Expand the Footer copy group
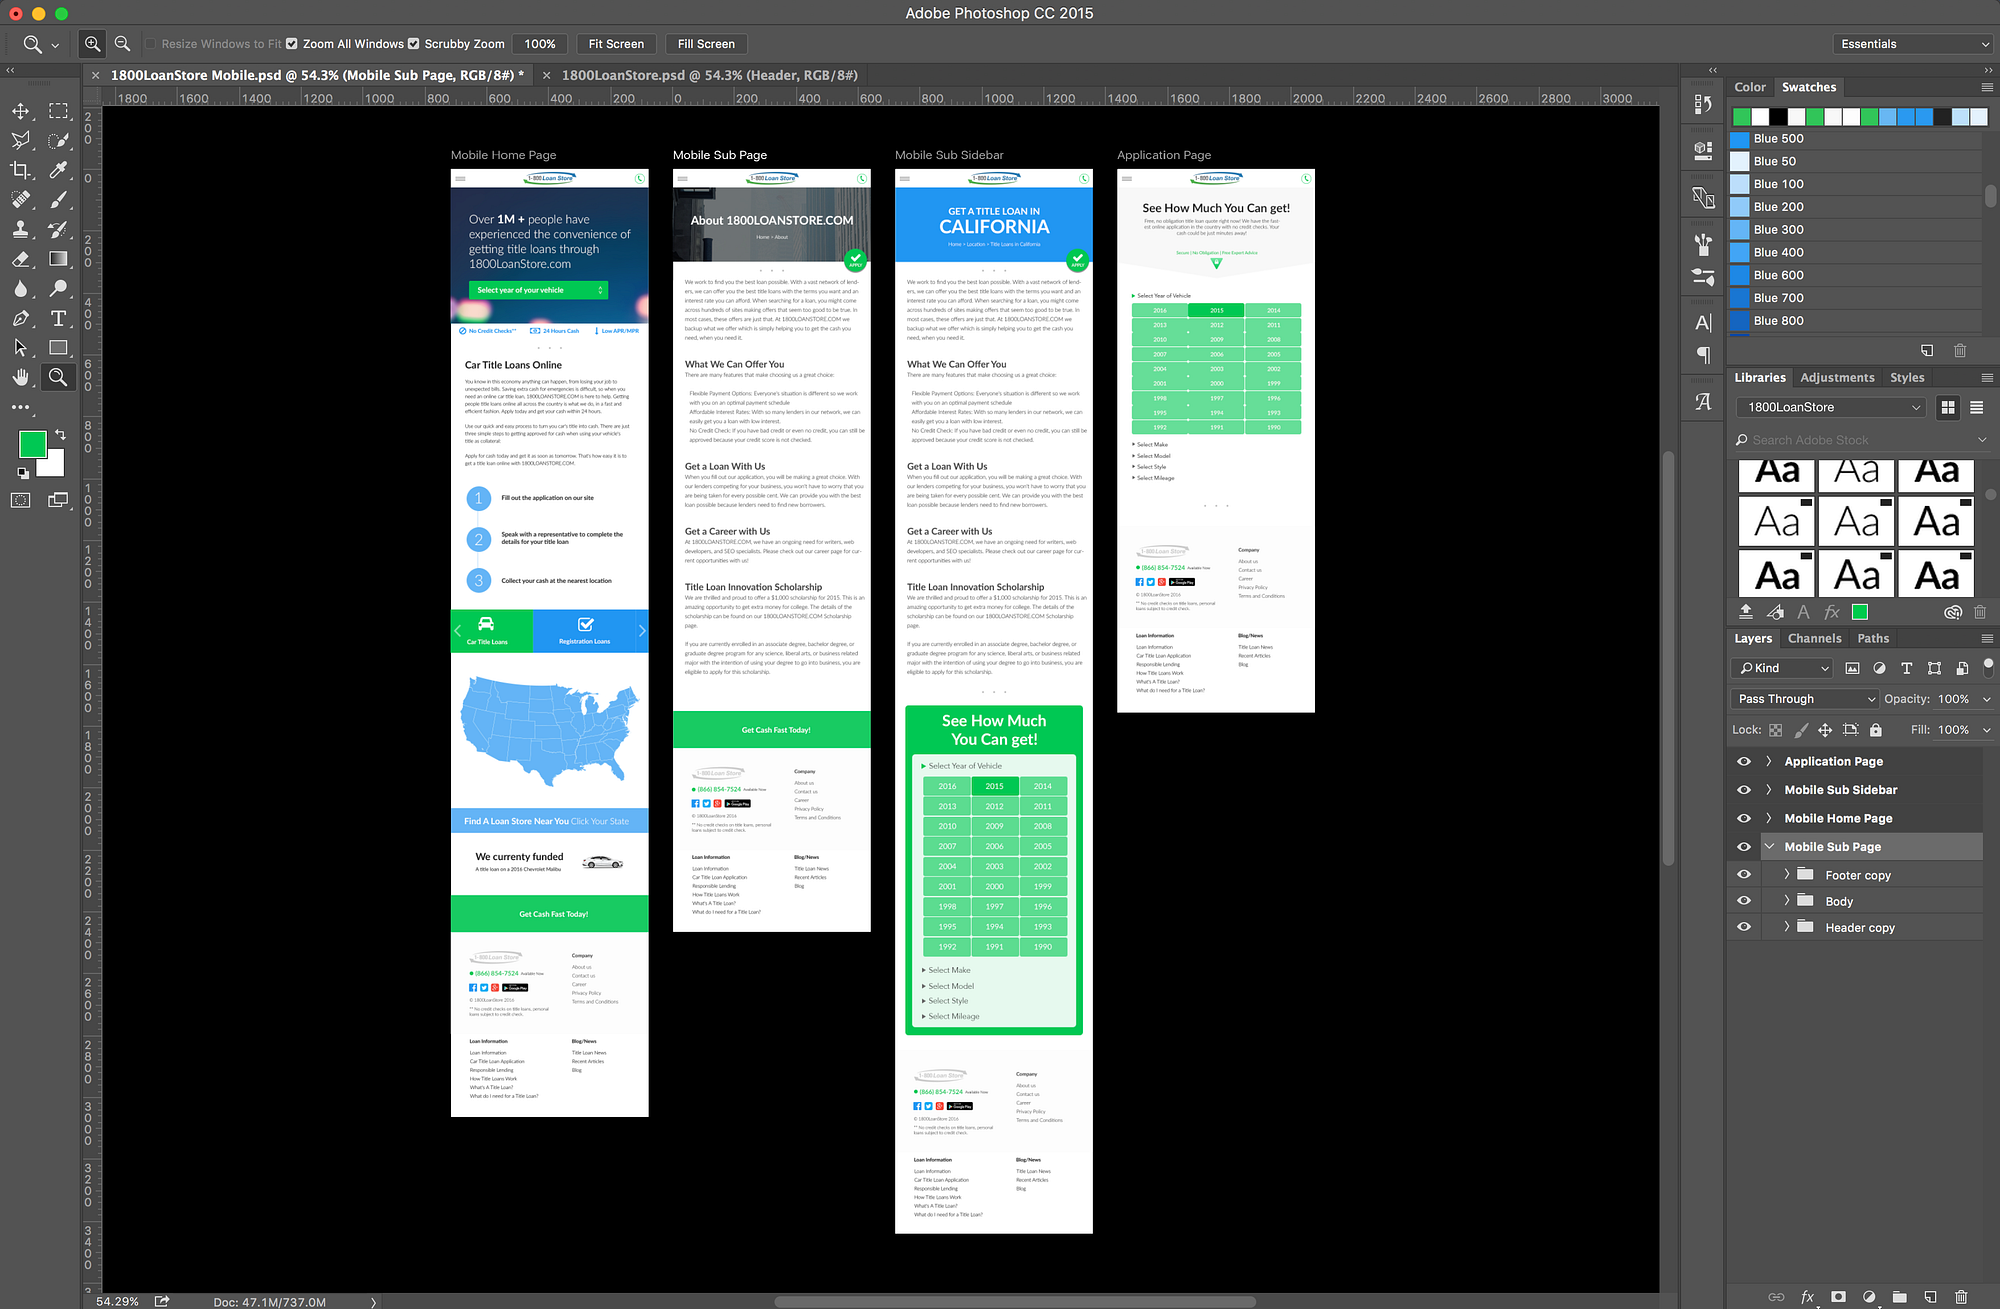Viewport: 2000px width, 1309px height. tap(1787, 874)
